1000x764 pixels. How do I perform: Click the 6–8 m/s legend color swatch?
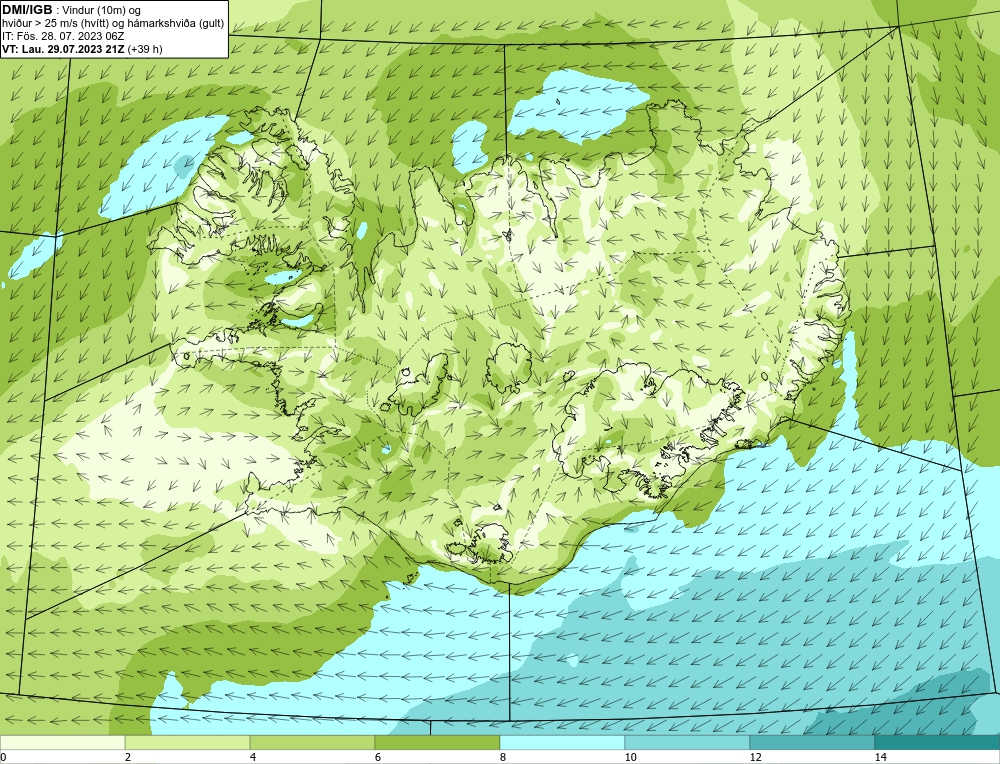click(438, 743)
